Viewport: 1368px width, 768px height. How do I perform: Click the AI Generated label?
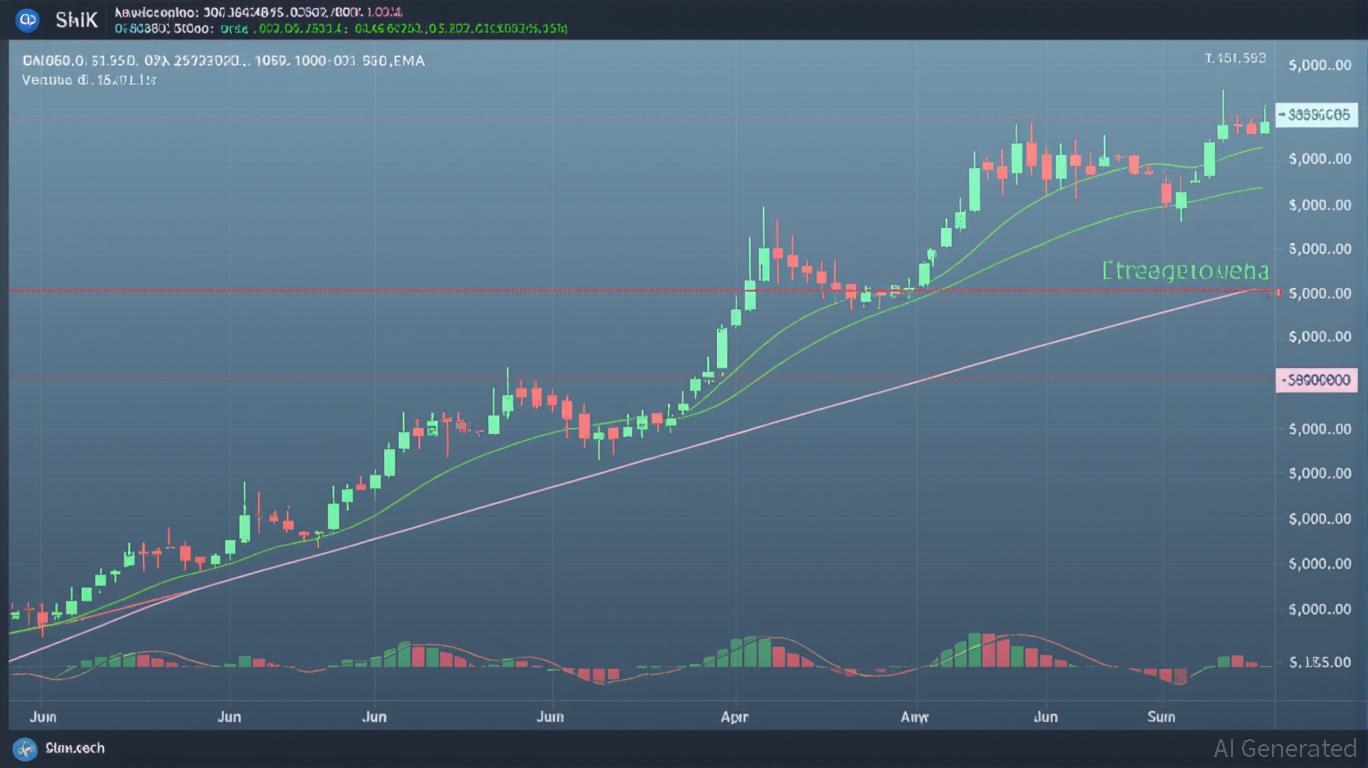point(1285,748)
